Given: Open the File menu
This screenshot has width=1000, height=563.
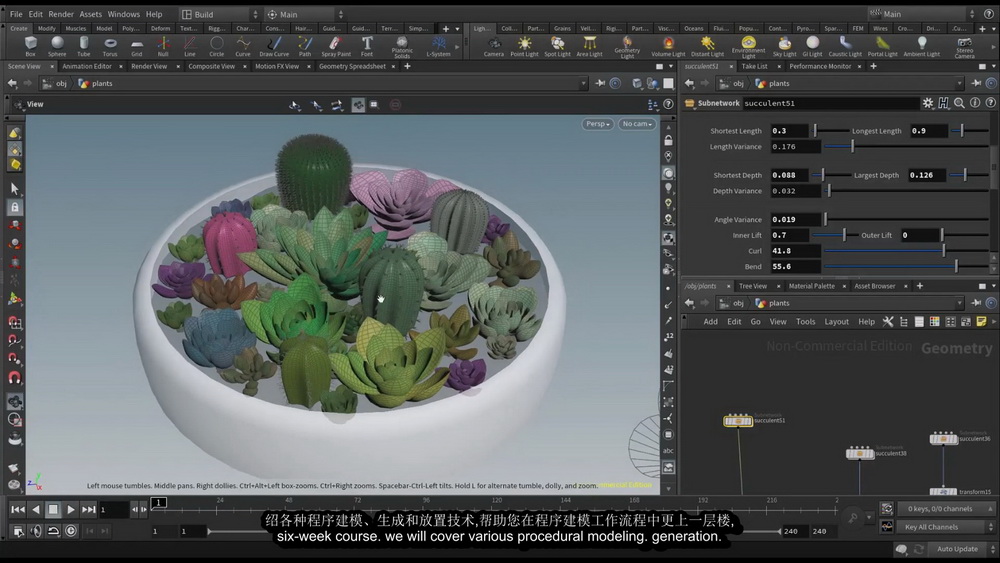Looking at the screenshot, I should coord(16,14).
